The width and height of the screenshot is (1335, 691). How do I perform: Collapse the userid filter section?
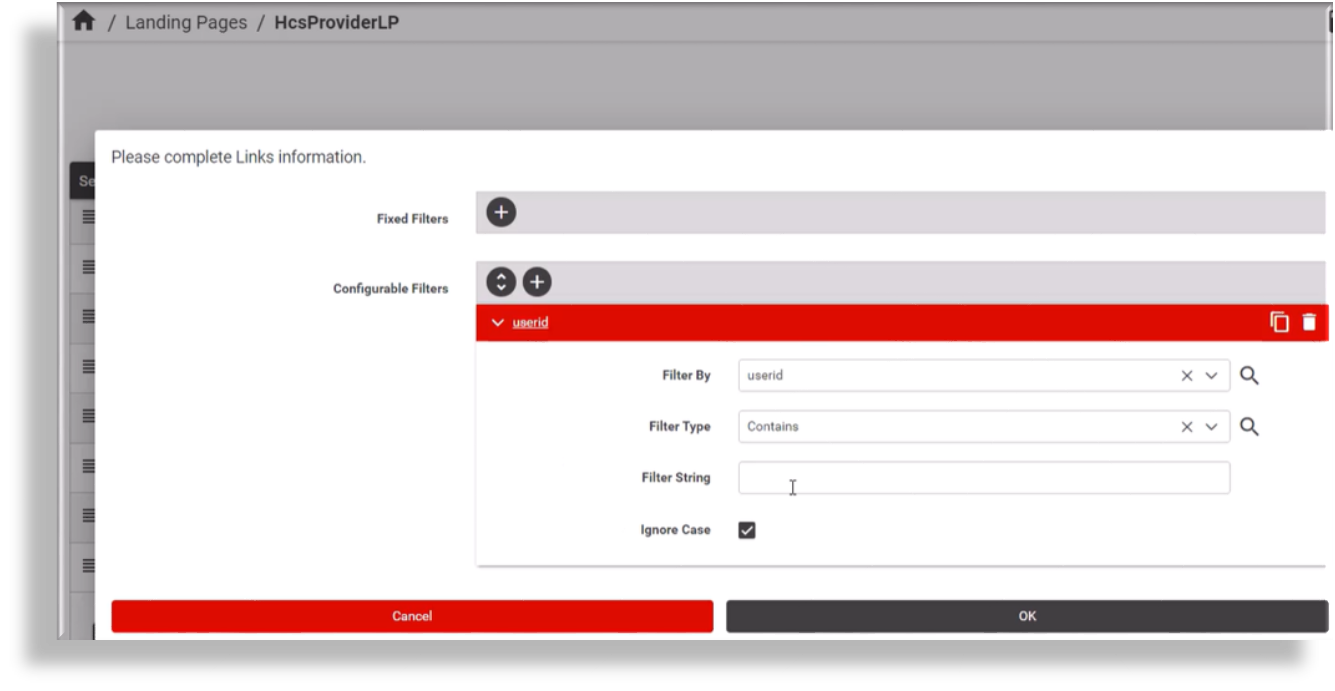(497, 322)
